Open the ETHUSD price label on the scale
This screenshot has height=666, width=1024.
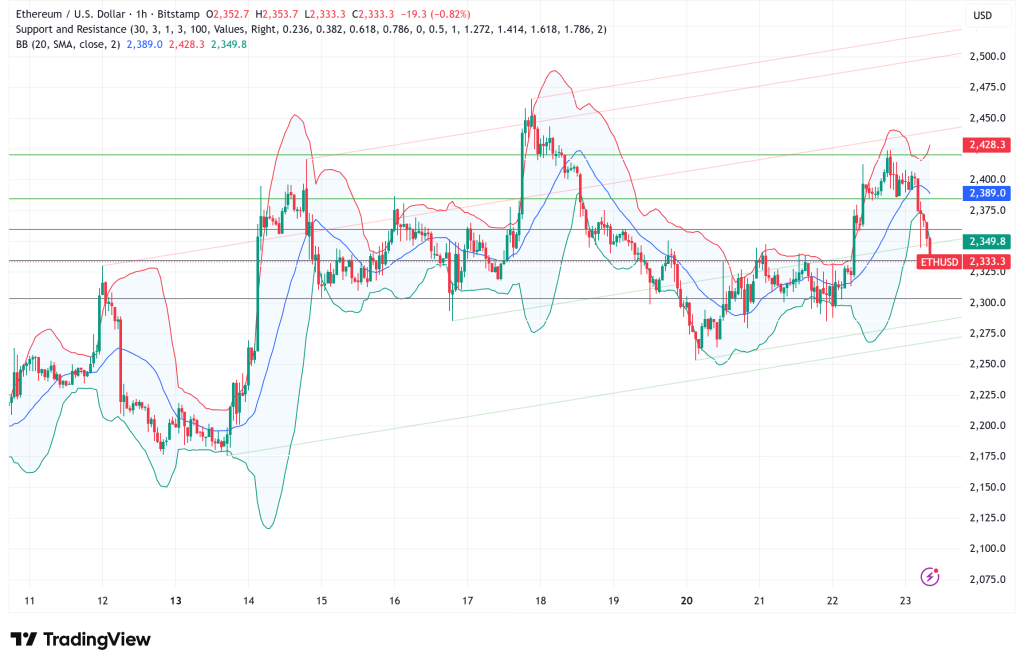(x=940, y=259)
